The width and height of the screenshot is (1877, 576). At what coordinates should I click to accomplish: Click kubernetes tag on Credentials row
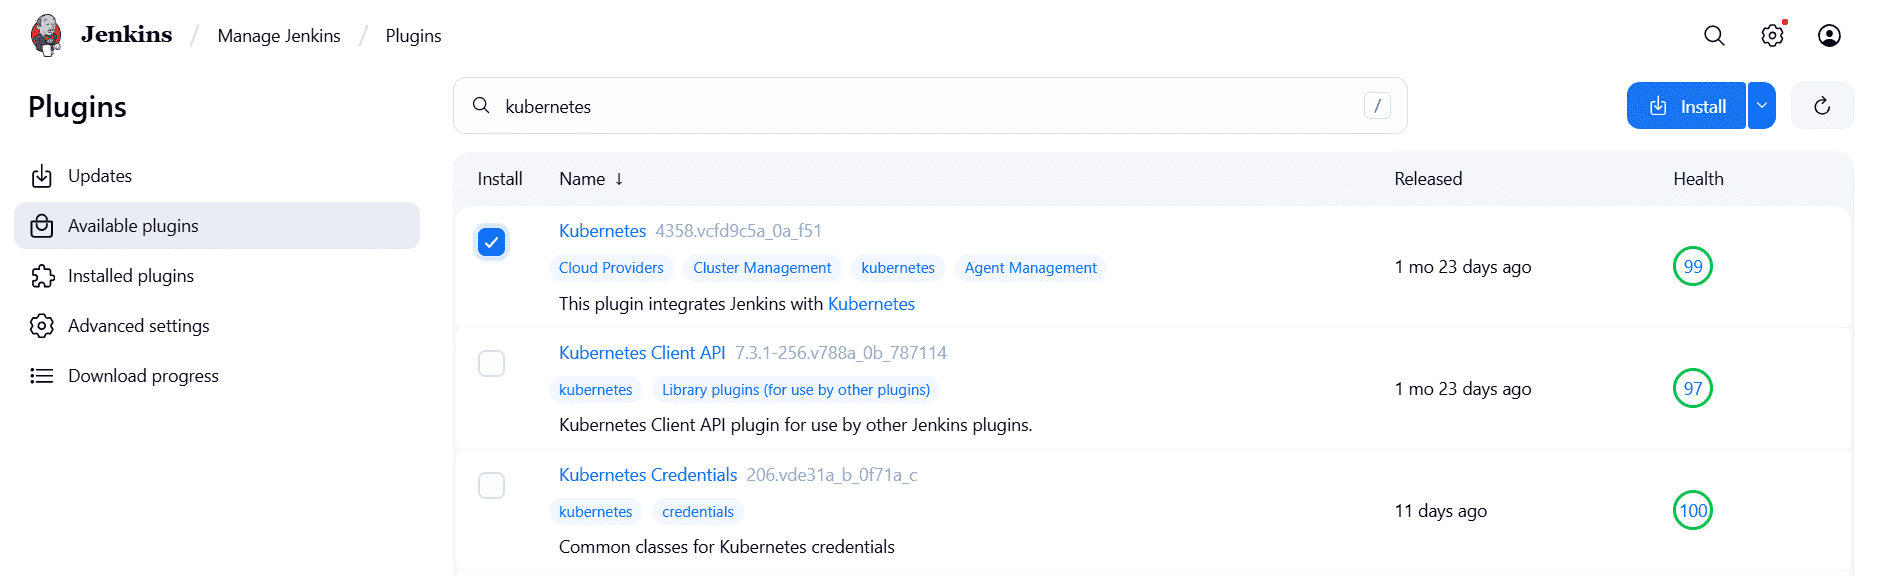595,512
